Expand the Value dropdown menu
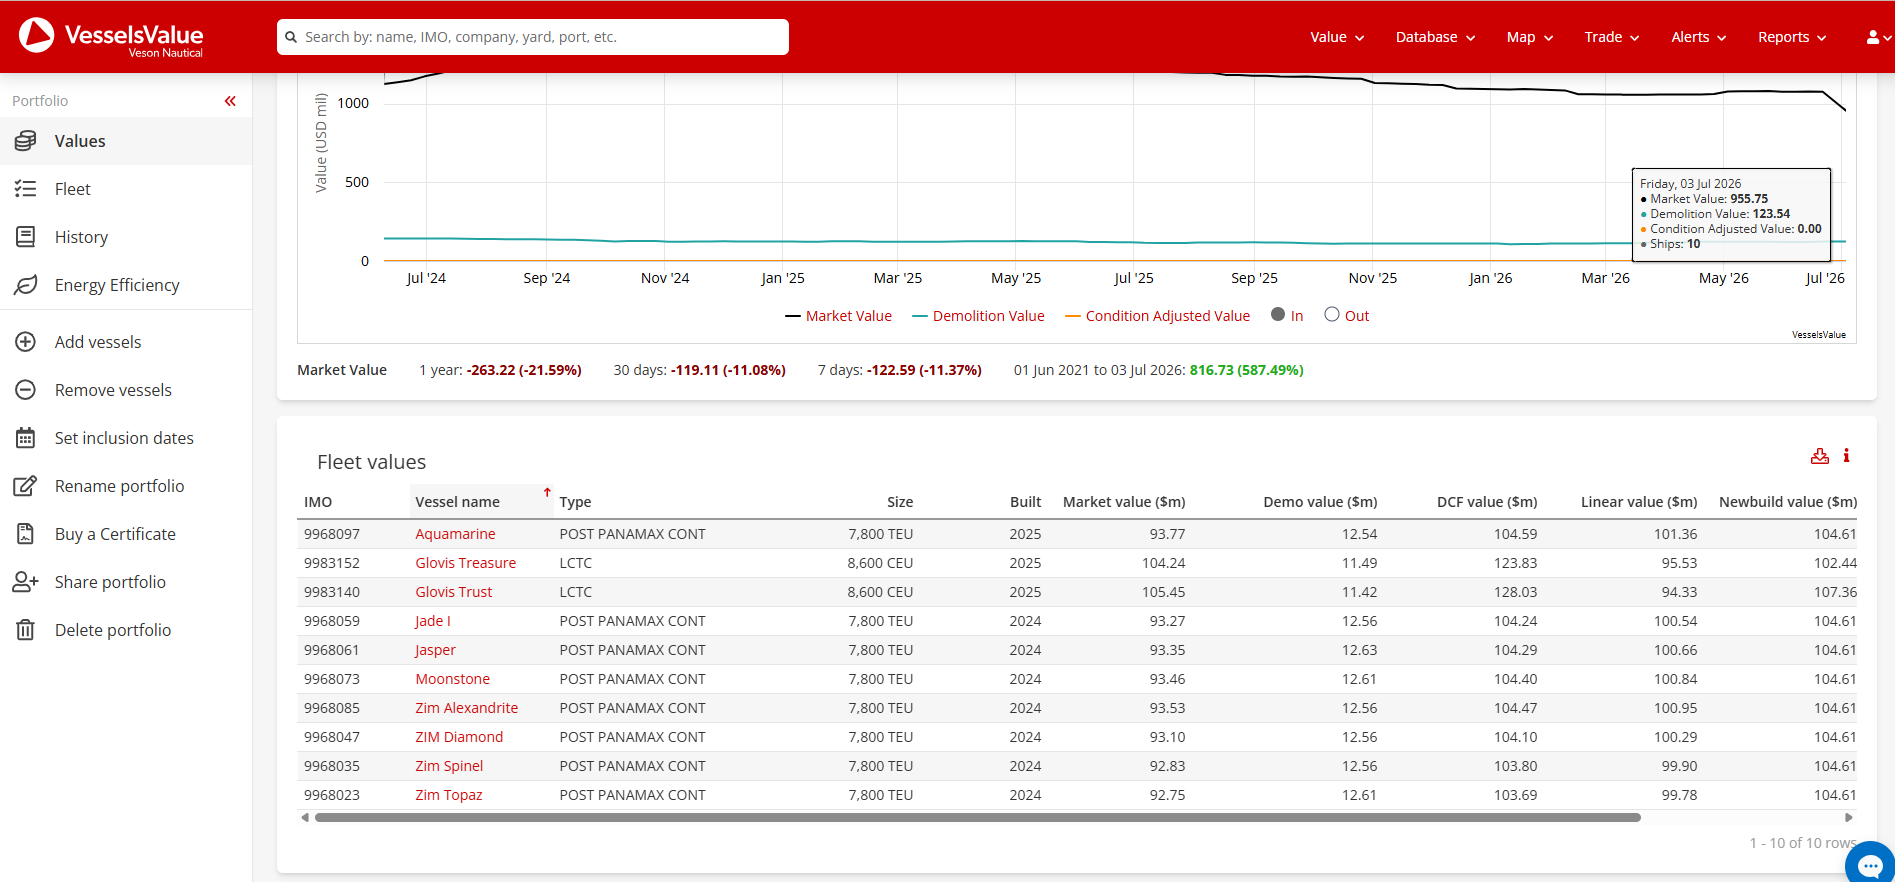 [x=1337, y=37]
